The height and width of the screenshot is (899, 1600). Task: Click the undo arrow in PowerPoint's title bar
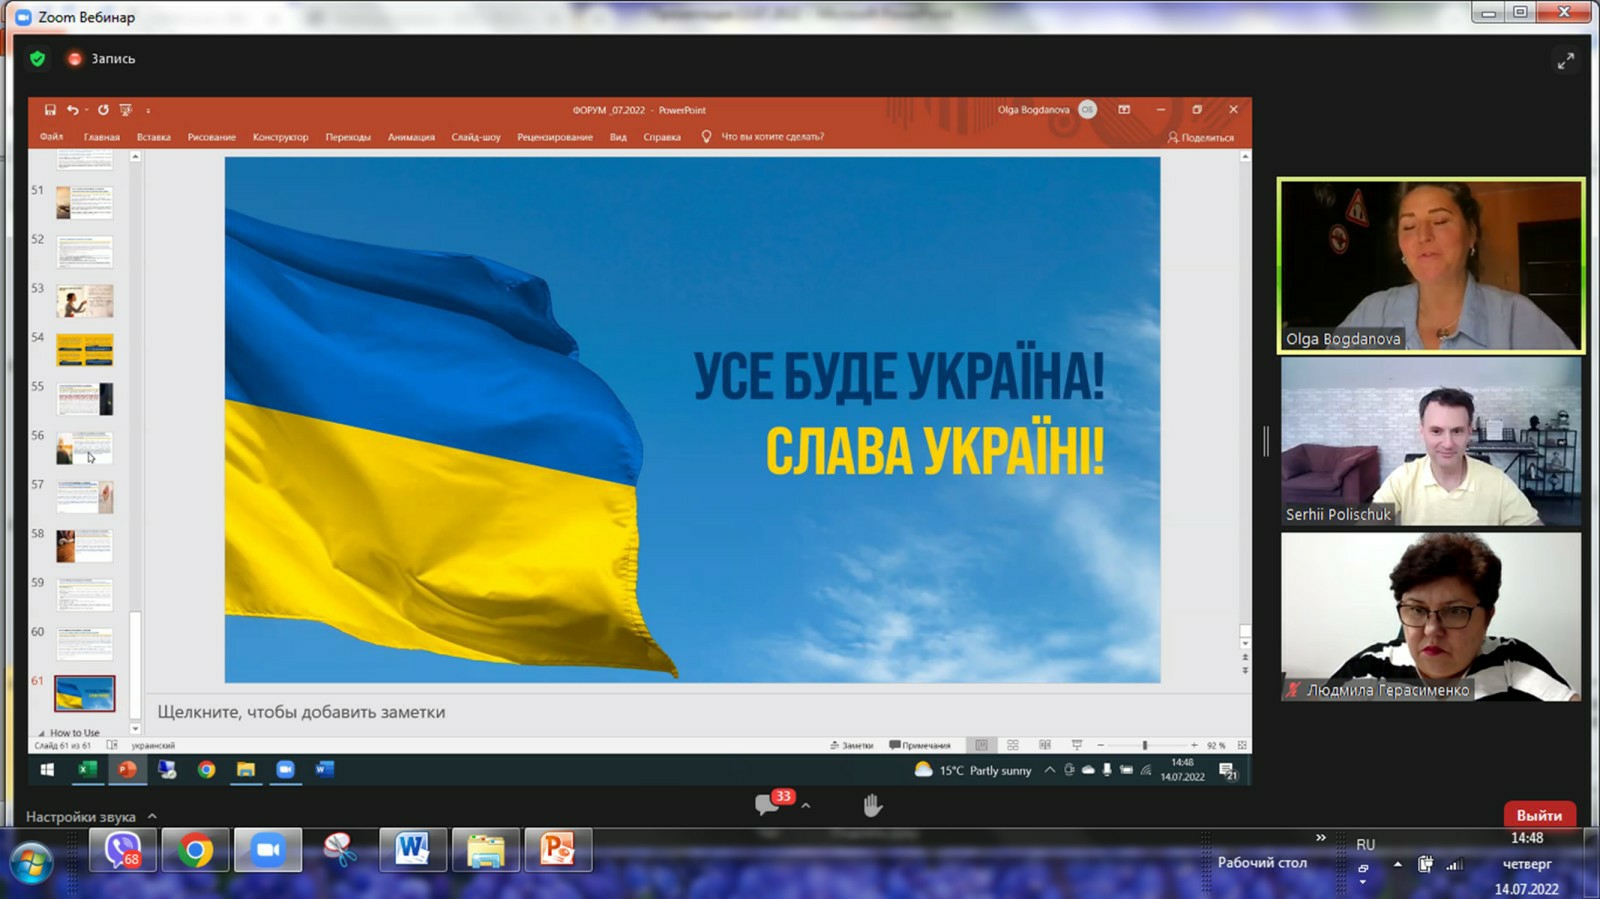[73, 110]
